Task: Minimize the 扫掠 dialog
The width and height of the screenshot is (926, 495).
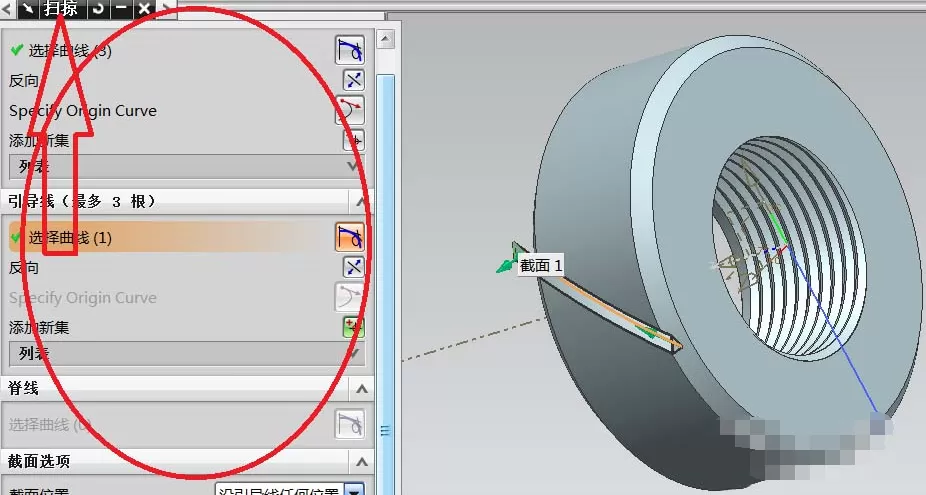Action: click(121, 8)
